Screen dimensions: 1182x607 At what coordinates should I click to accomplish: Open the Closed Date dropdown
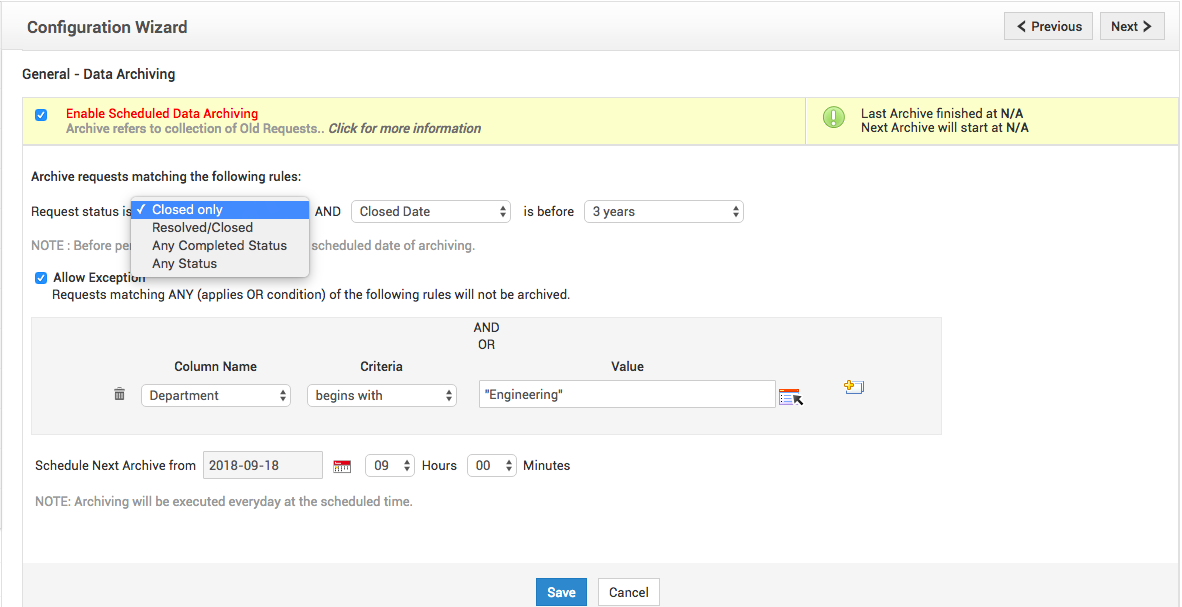(x=431, y=212)
